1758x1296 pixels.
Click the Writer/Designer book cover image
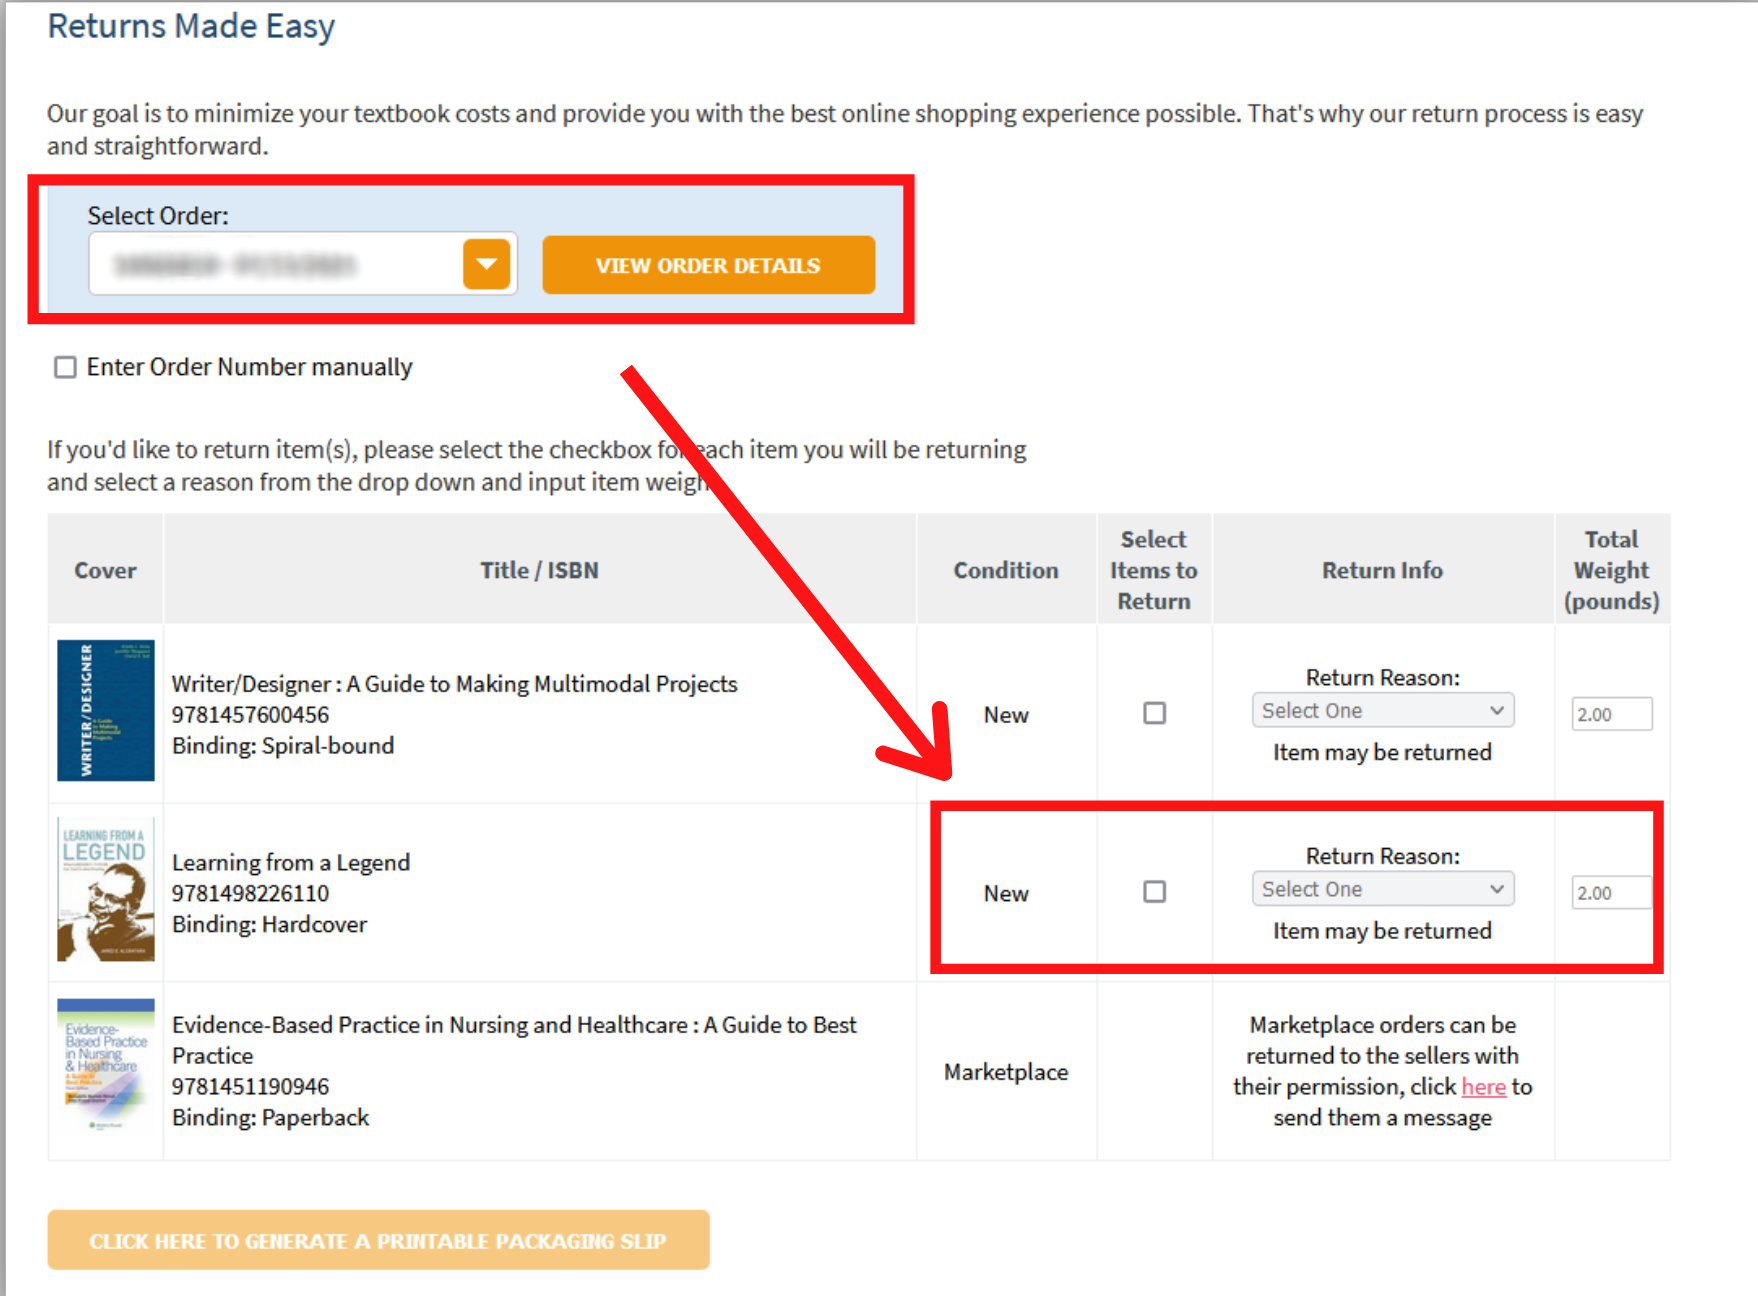point(104,711)
